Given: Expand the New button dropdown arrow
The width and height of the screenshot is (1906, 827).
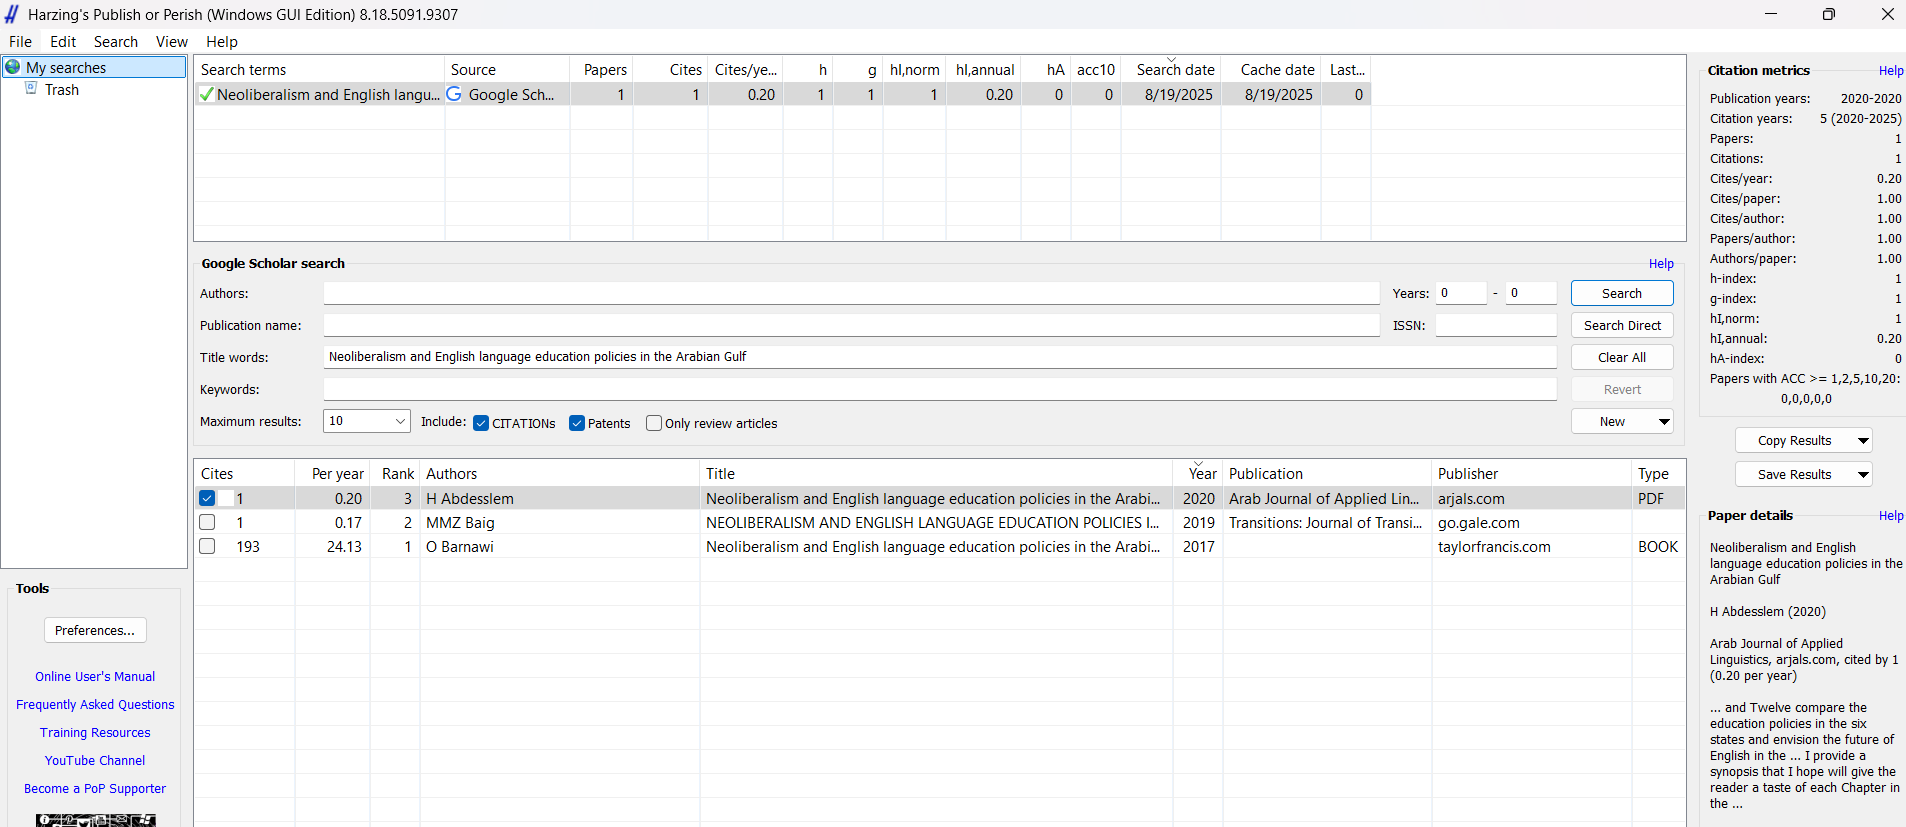Looking at the screenshot, I should 1664,422.
